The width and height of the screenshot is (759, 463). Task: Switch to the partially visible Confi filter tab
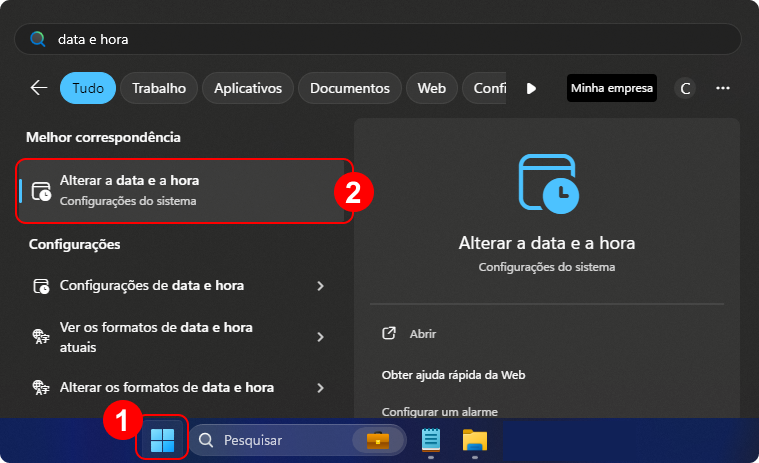[x=485, y=88]
